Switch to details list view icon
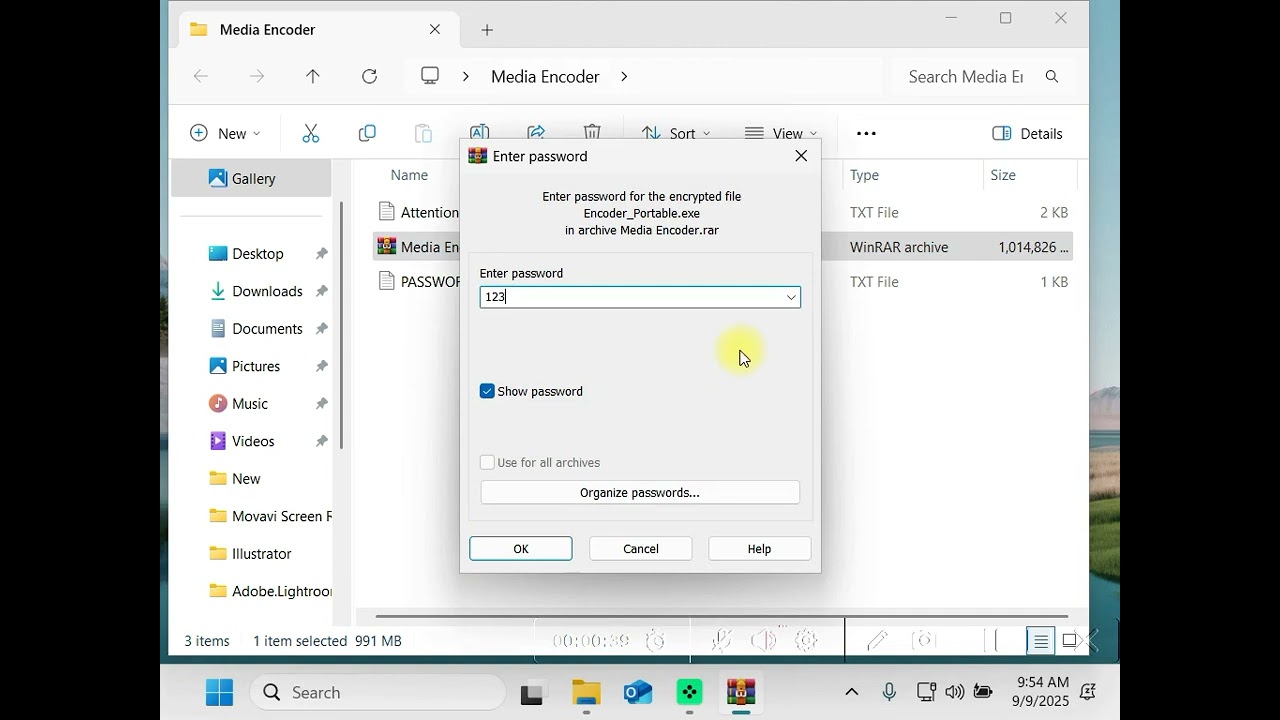1280x720 pixels. click(1041, 641)
